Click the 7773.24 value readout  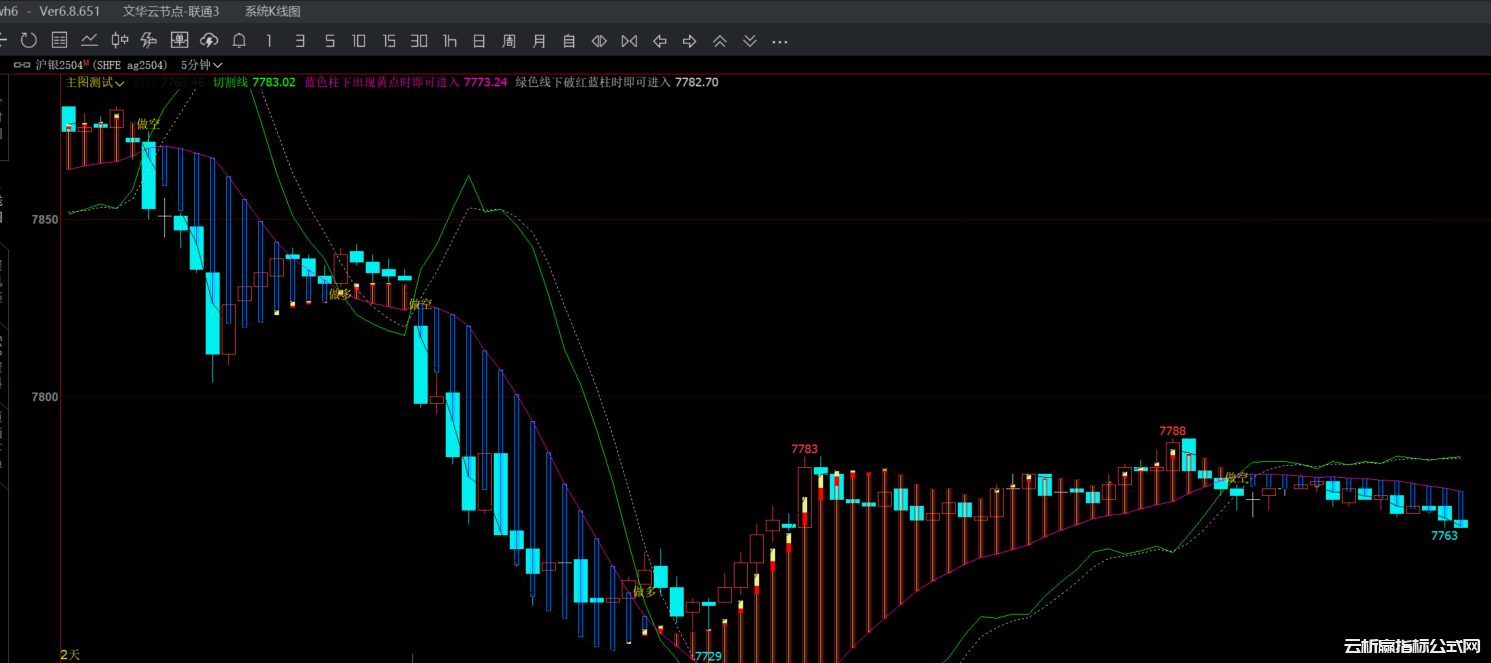(x=486, y=82)
